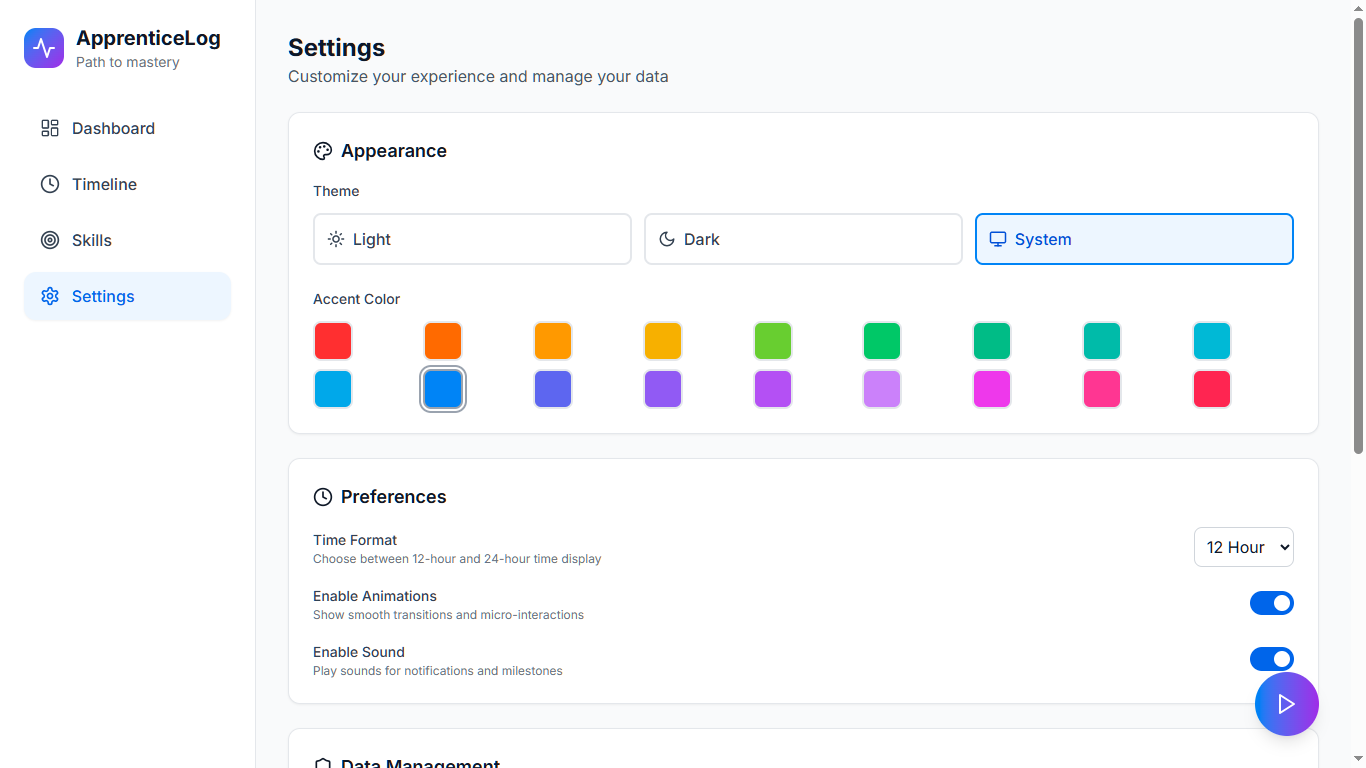
Task: Open the Time Format dropdown
Action: coord(1243,547)
